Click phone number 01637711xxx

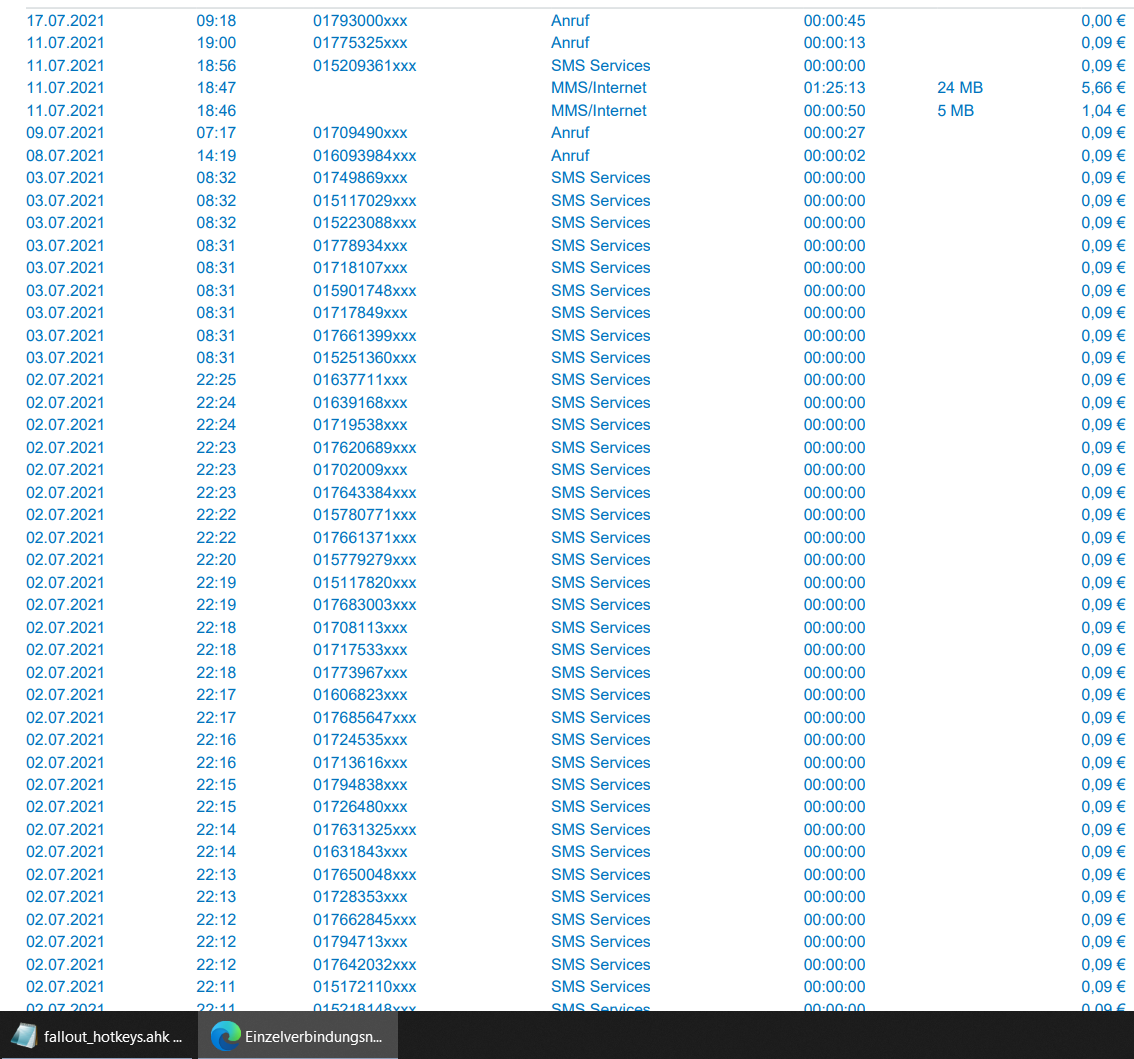[x=360, y=379]
